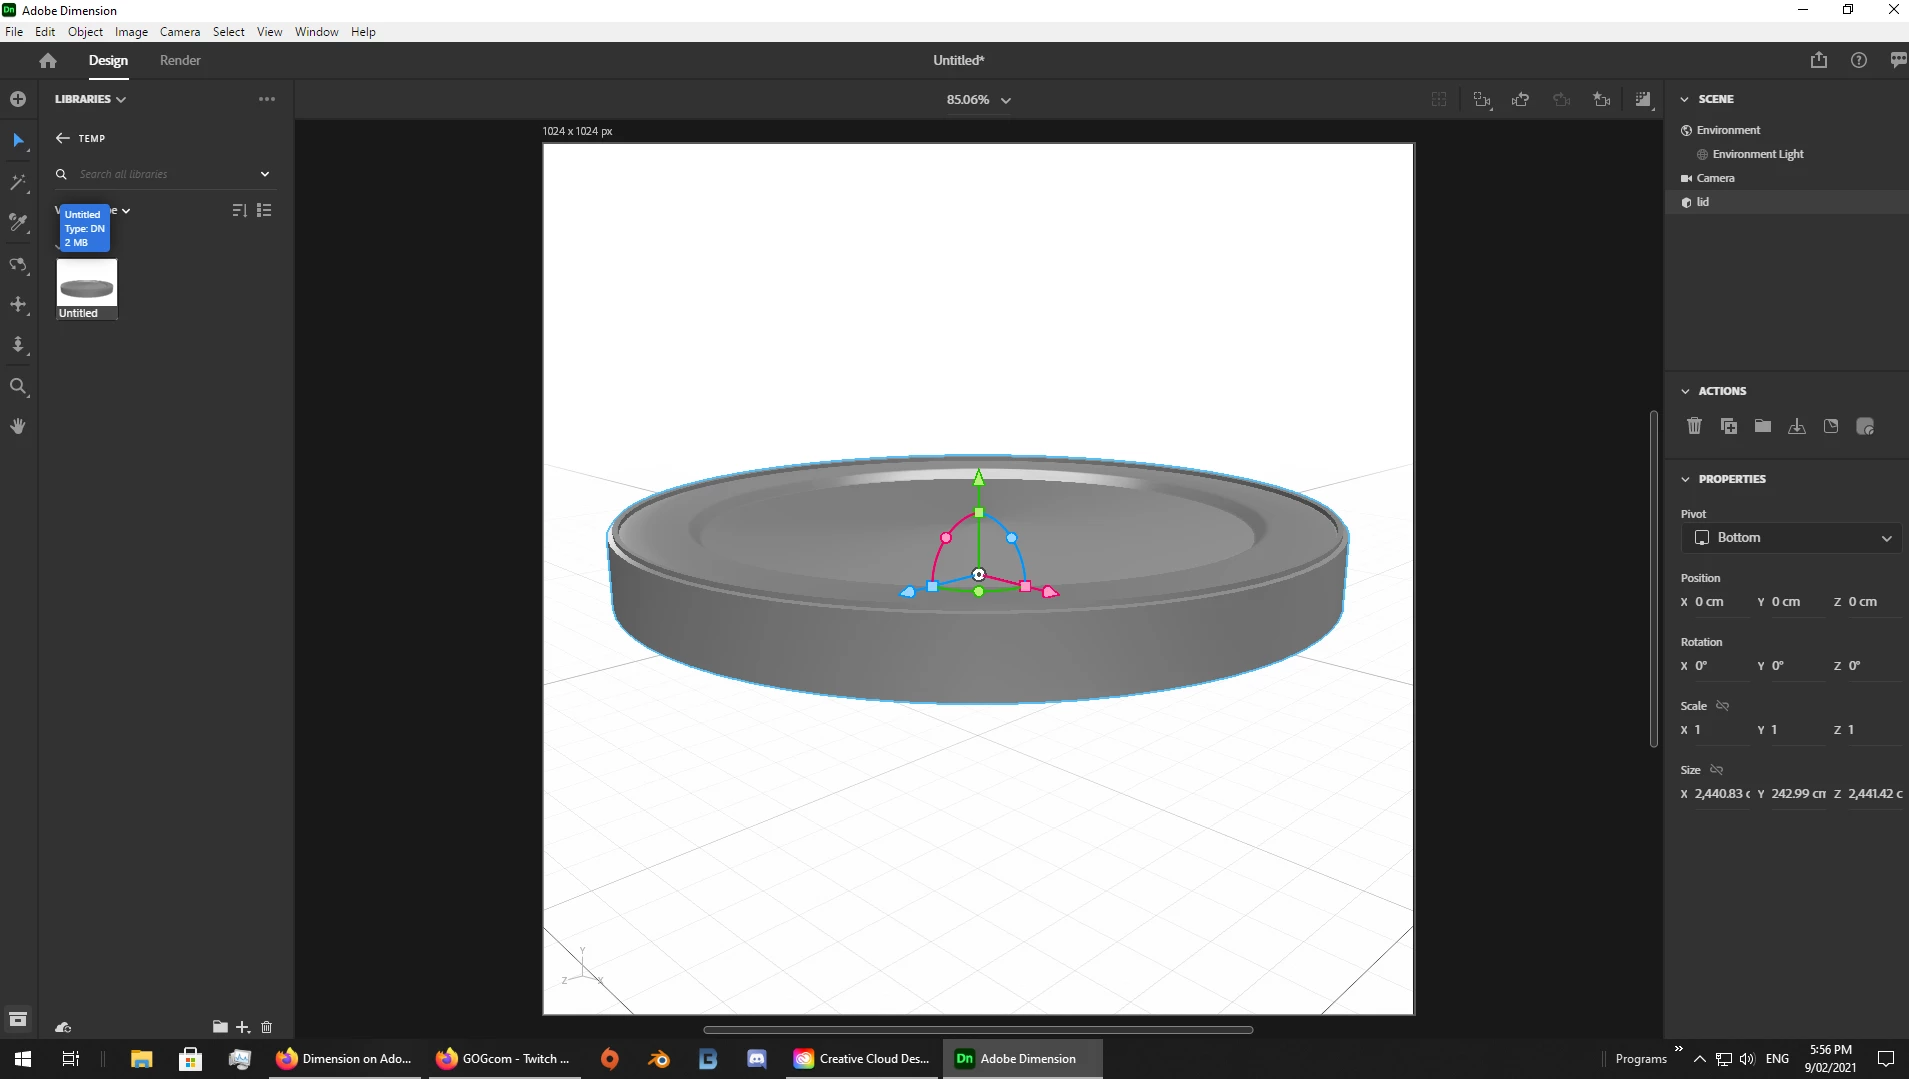Viewport: 1909px width, 1079px height.
Task: Click the add library item plus icon
Action: [x=243, y=1027]
